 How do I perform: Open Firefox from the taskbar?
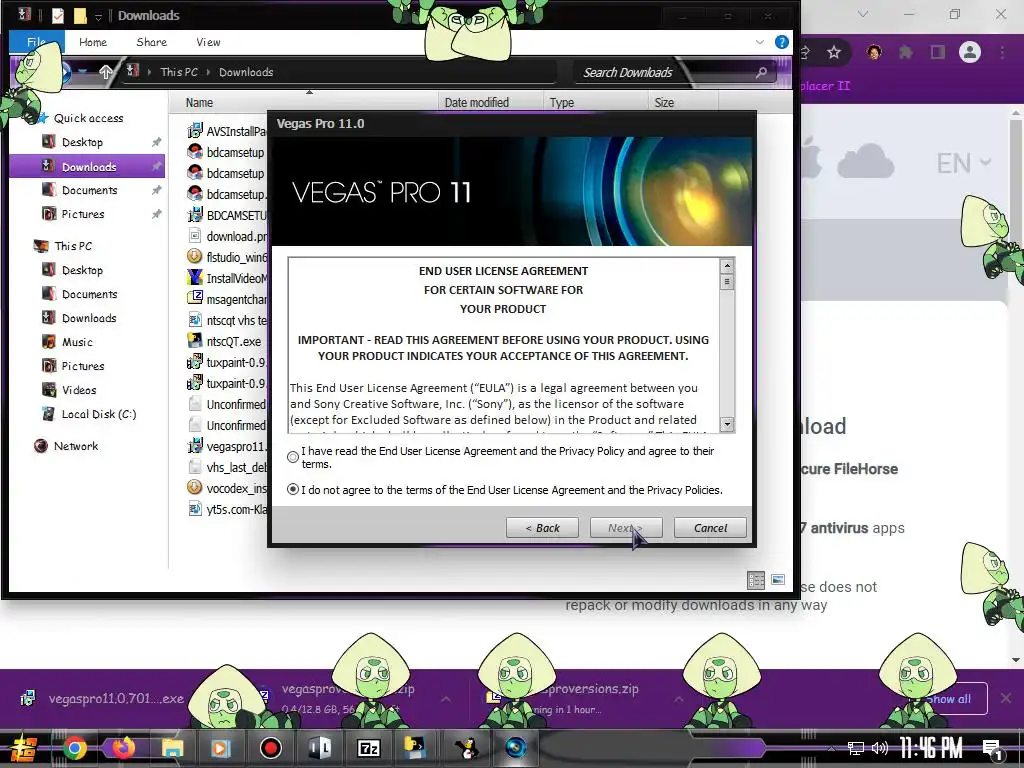point(123,748)
